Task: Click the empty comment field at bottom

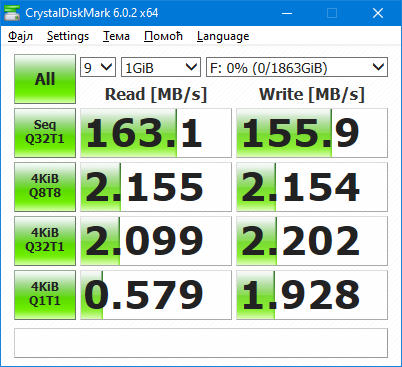Action: [x=201, y=343]
